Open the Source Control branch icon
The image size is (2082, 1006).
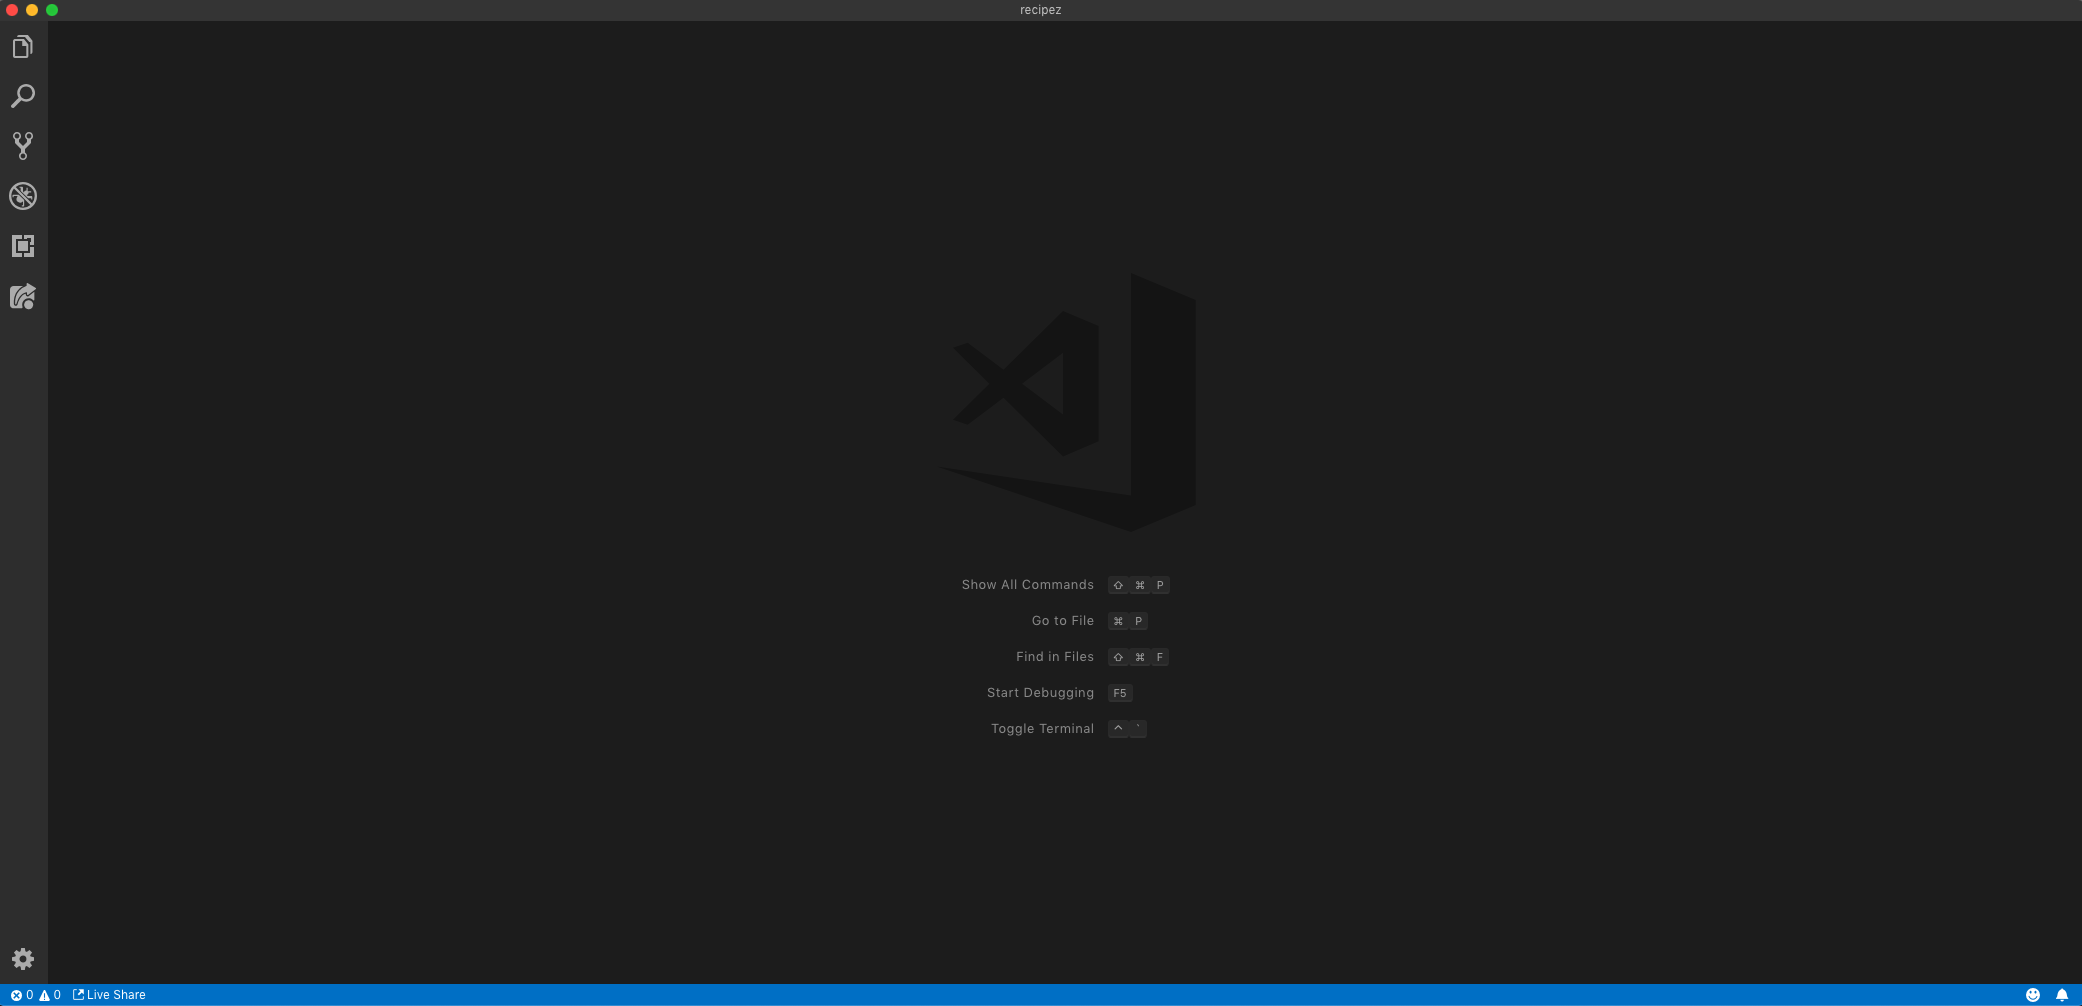pos(23,146)
